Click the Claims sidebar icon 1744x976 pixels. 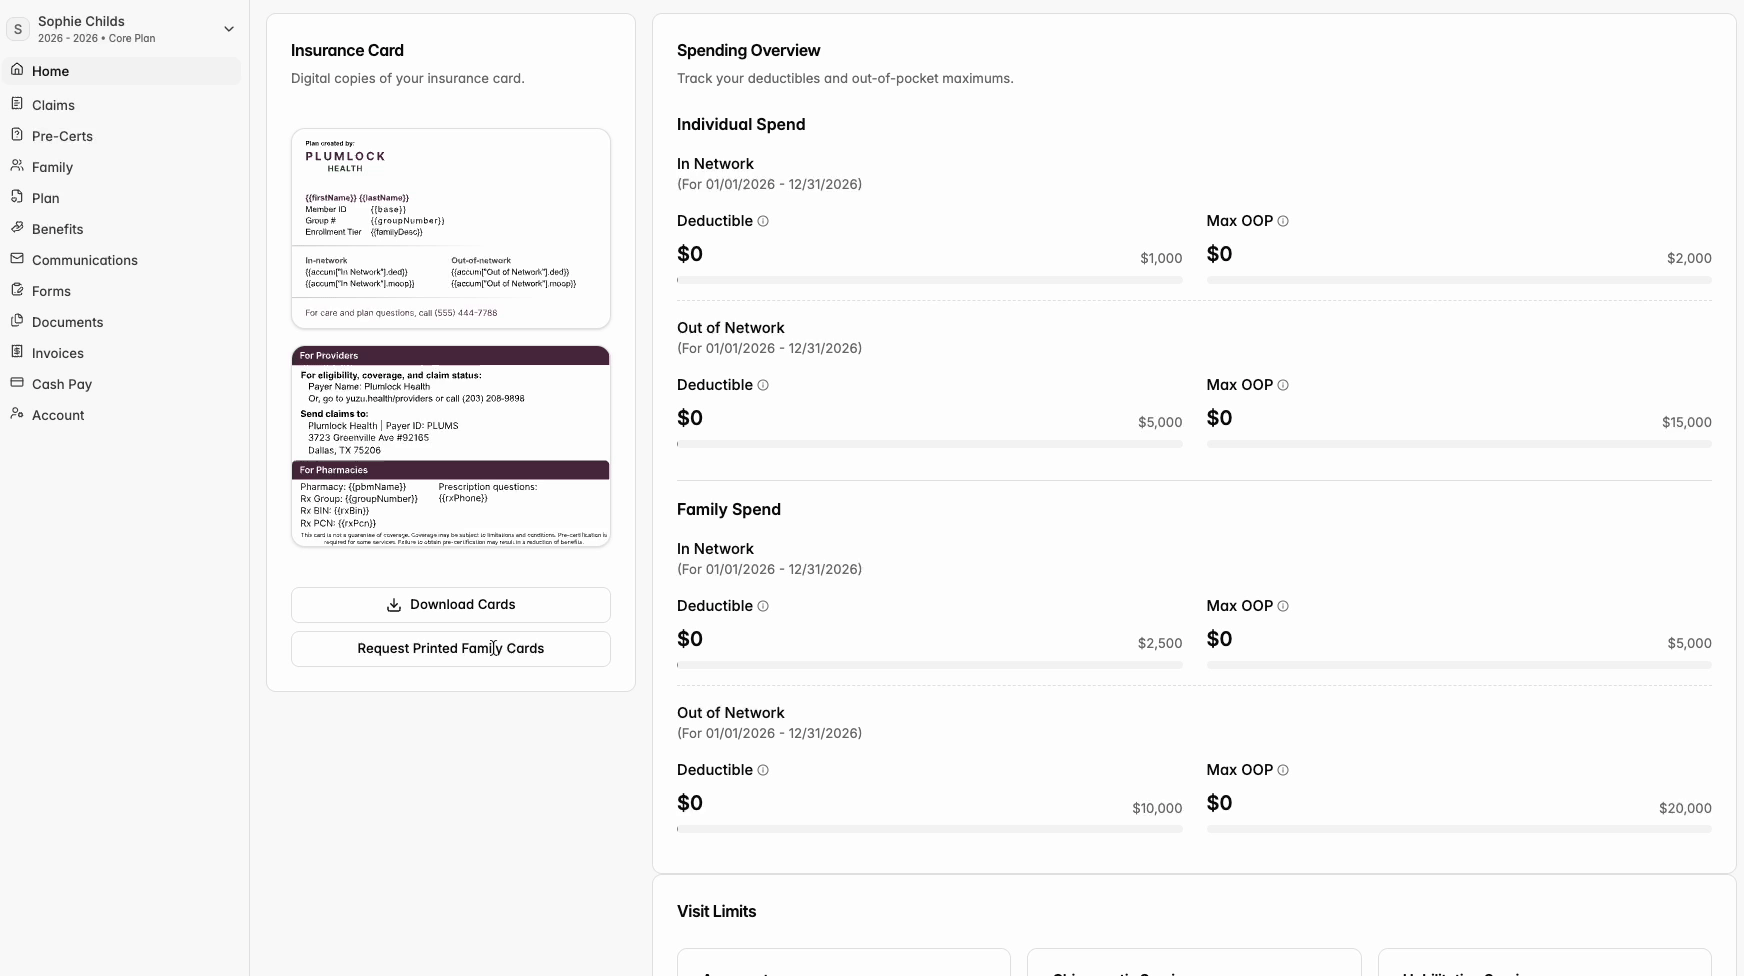17,104
